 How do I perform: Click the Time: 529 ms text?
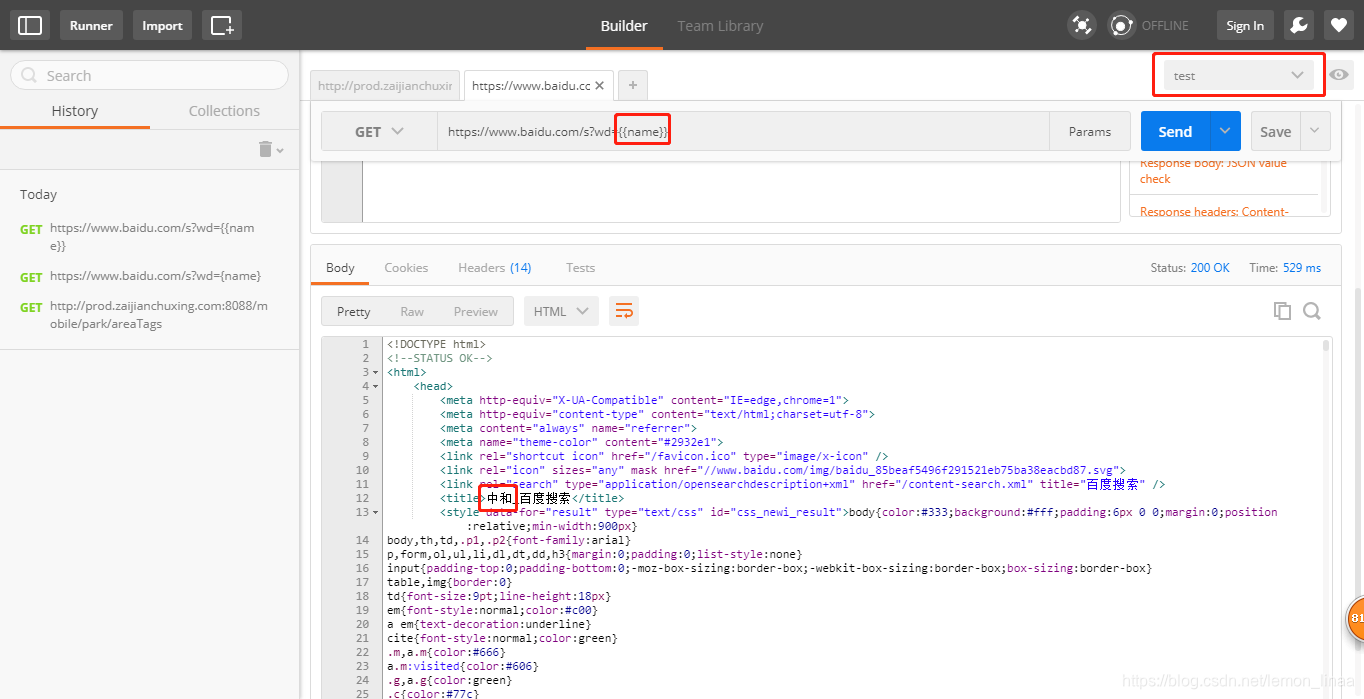(1285, 268)
